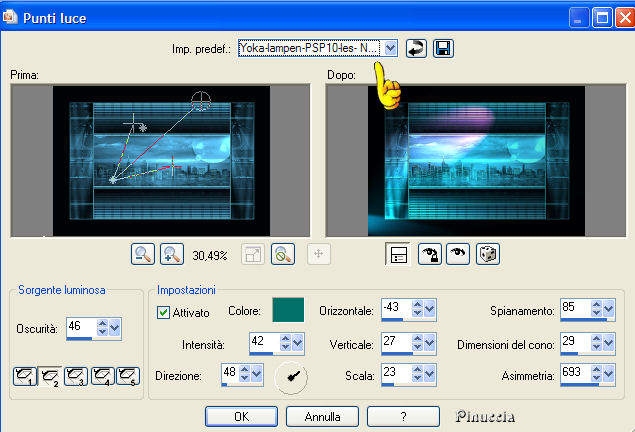Viewport: 635px width, 432px height.
Task: Click the Spianamento field showing 85
Action: (575, 308)
